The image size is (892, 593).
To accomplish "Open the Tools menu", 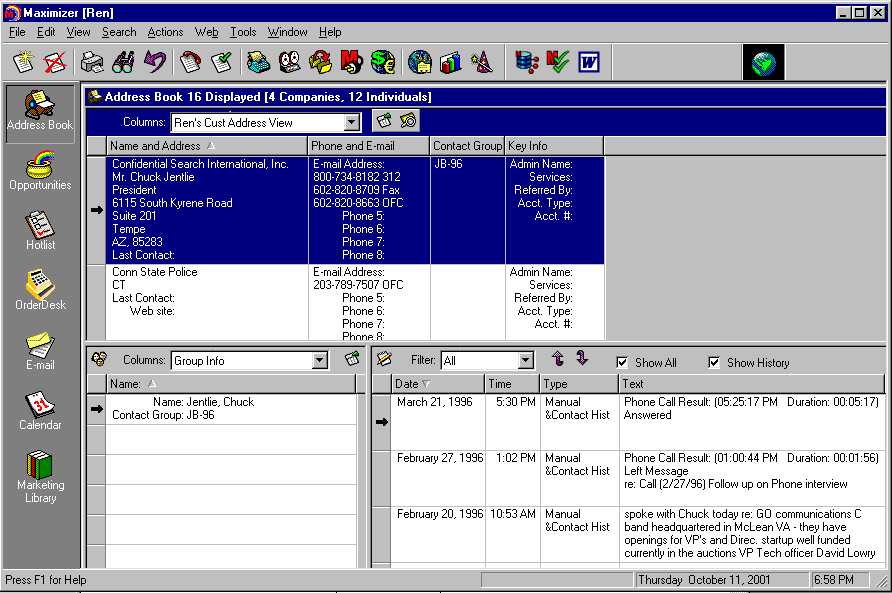I will [243, 32].
